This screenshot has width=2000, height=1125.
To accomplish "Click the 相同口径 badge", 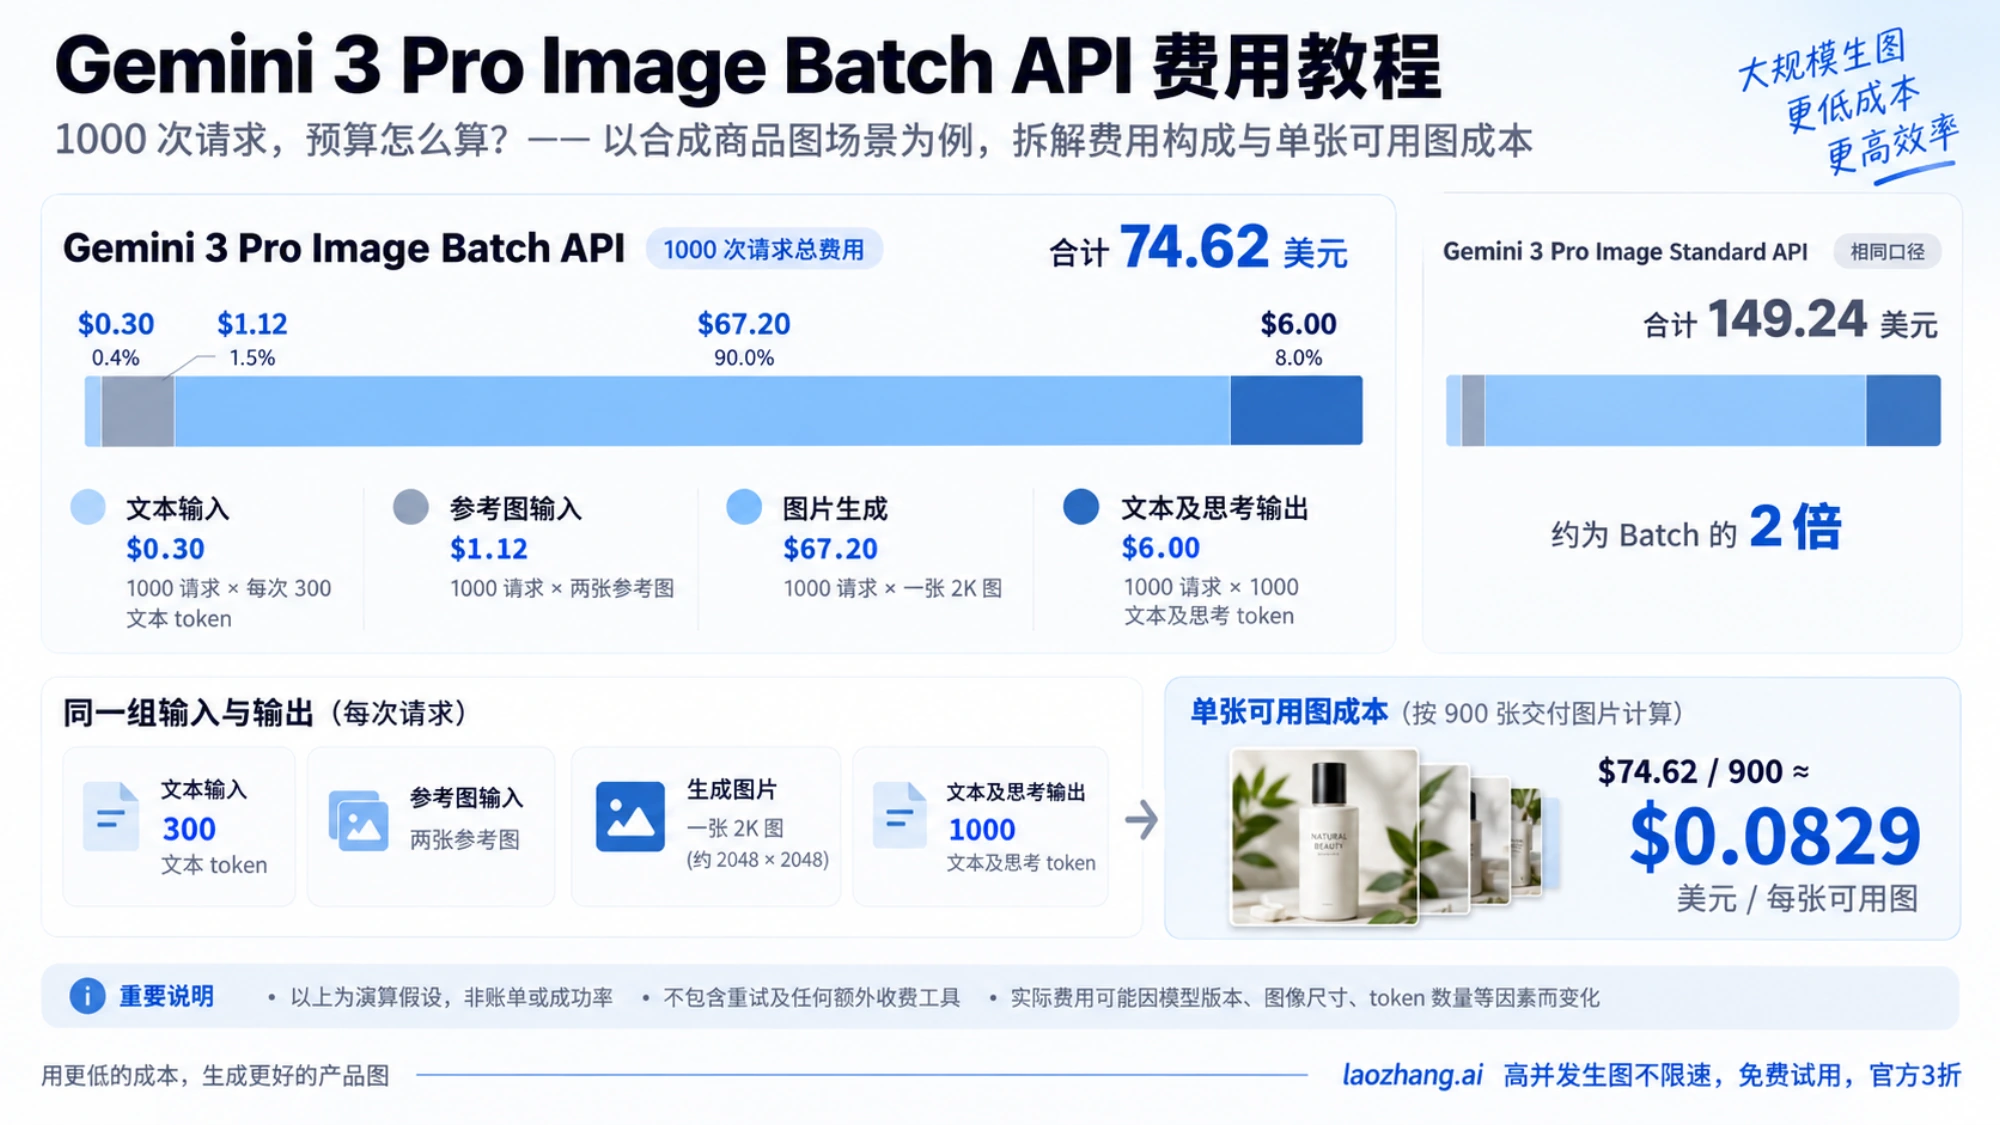I will [1887, 251].
